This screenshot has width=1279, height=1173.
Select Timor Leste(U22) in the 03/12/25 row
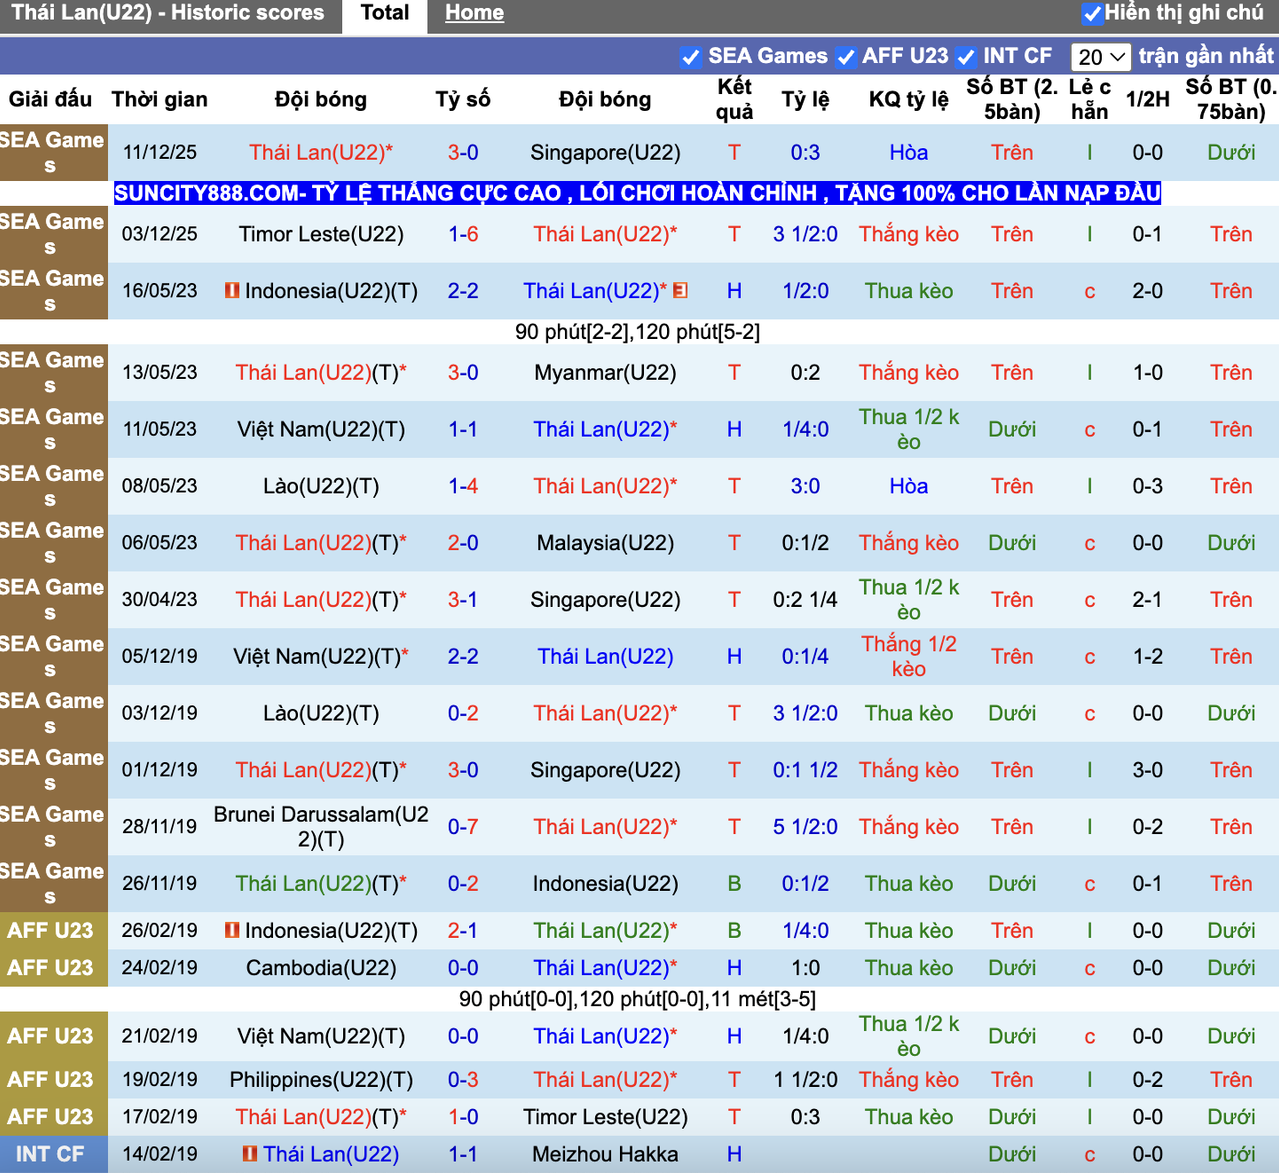[x=321, y=234]
